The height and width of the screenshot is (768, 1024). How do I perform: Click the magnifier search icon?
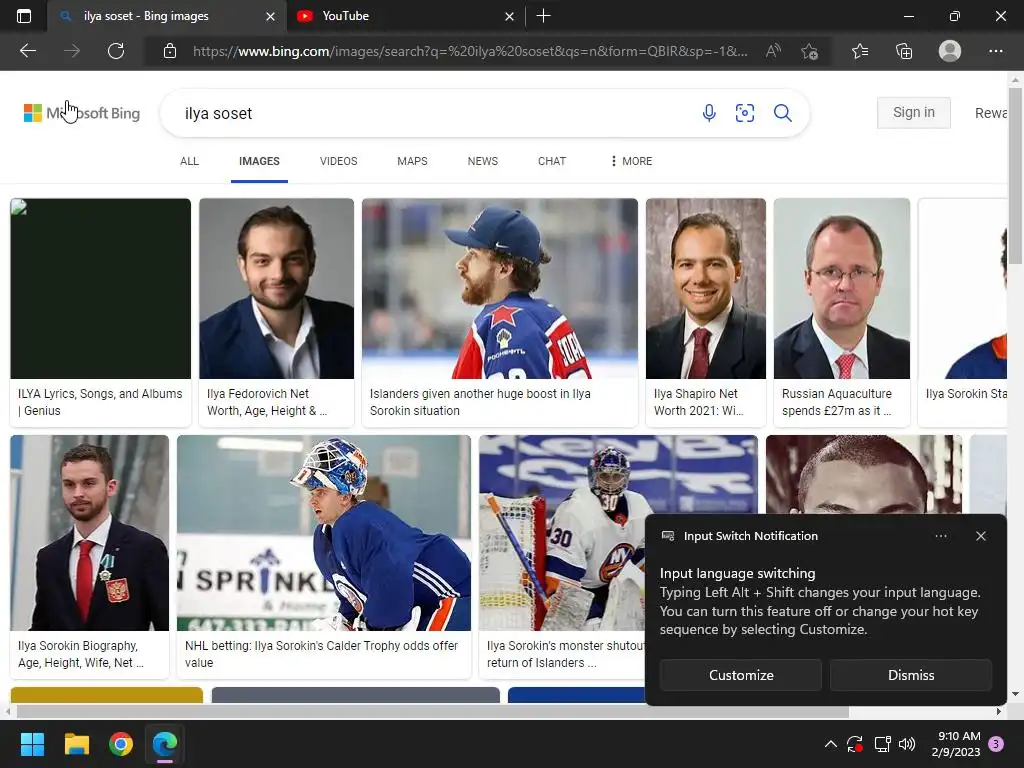coord(782,113)
